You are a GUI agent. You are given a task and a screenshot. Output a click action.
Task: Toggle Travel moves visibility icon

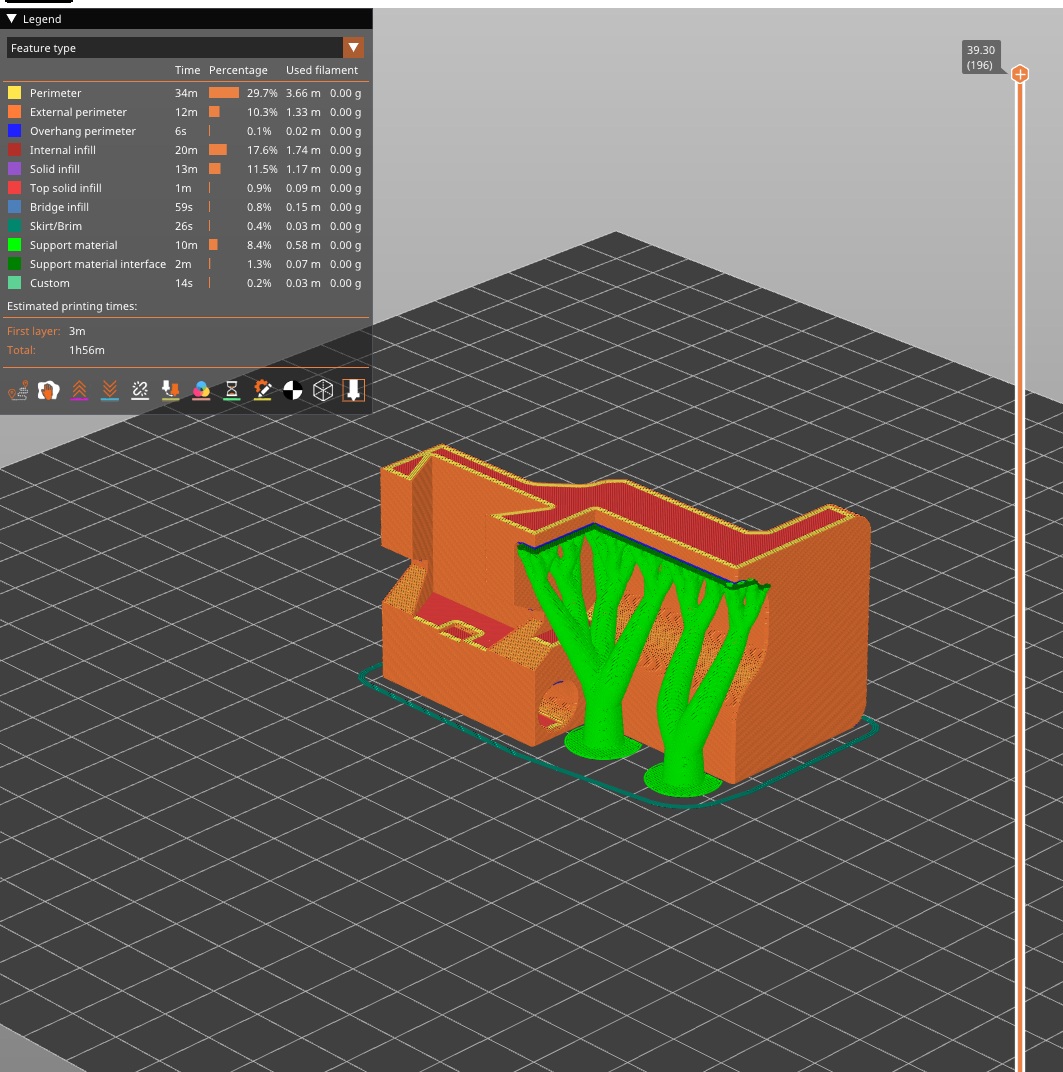click(18, 390)
